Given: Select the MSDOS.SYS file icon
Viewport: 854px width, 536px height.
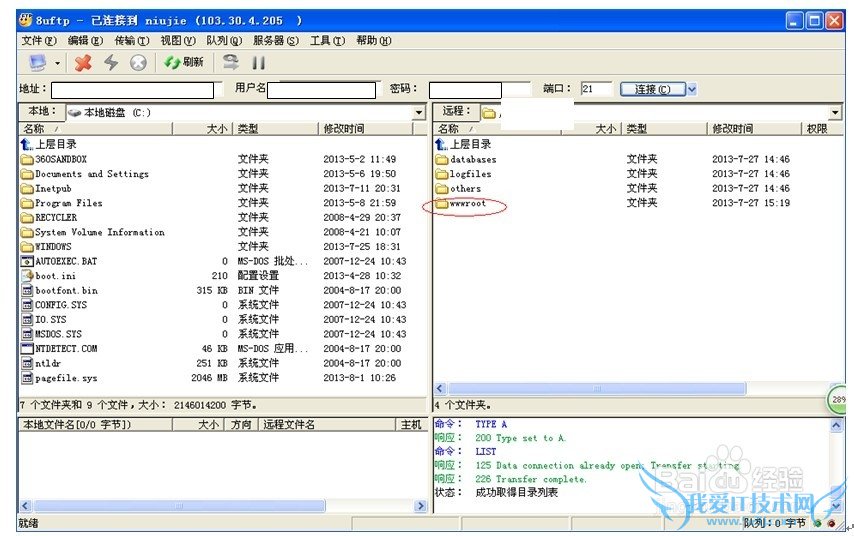Looking at the screenshot, I should (x=27, y=334).
